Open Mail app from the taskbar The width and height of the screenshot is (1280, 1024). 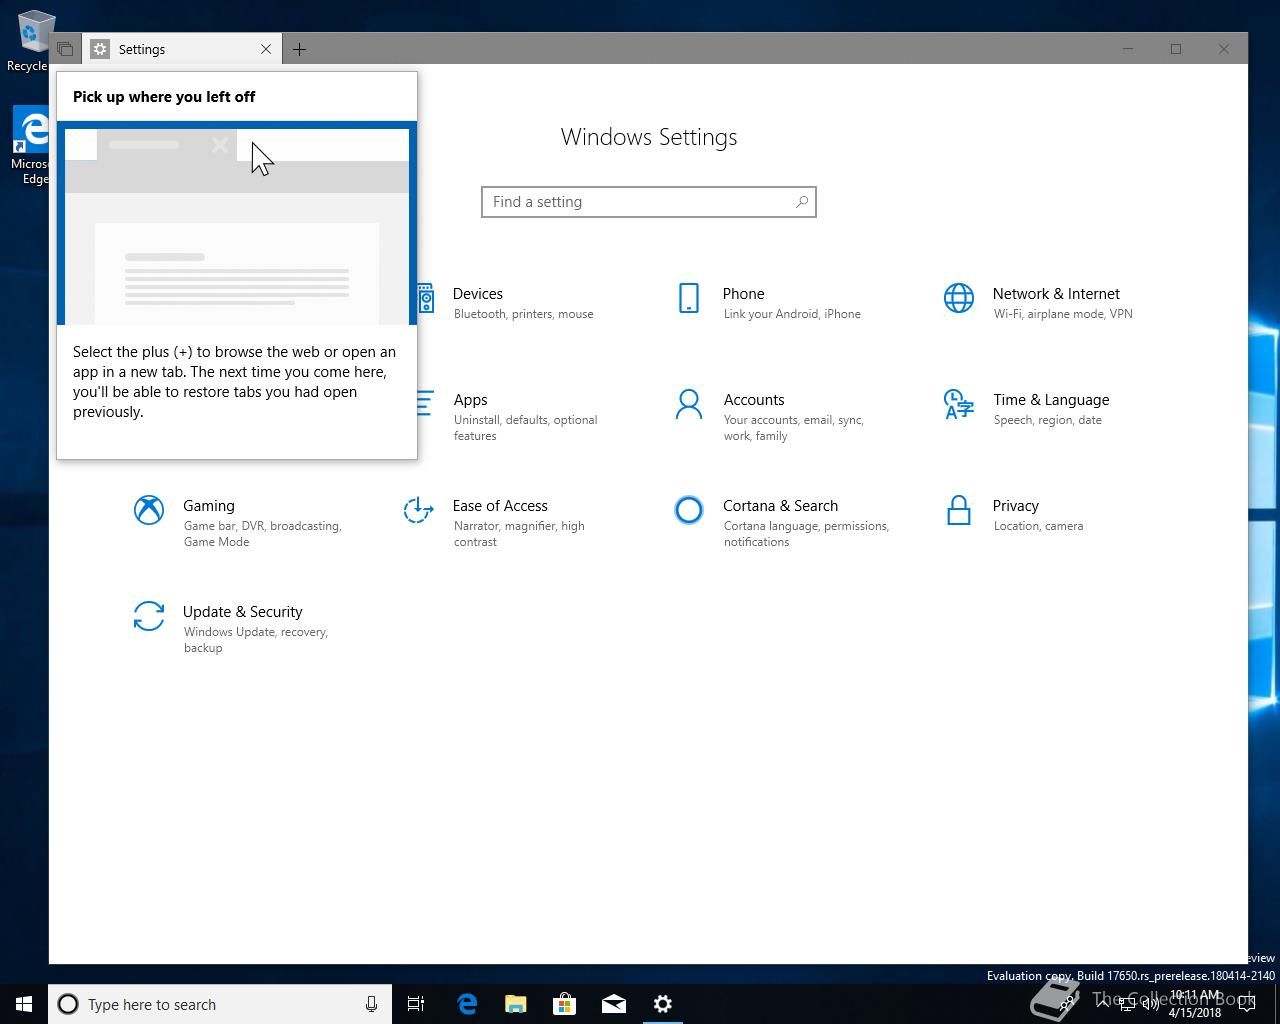pos(614,1004)
